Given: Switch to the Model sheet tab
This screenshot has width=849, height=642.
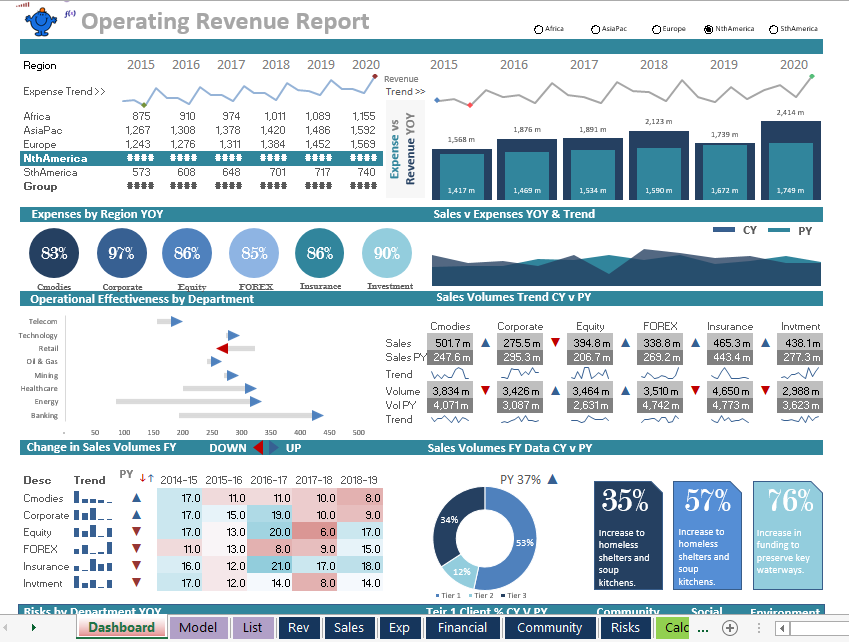Looking at the screenshot, I should click(198, 627).
